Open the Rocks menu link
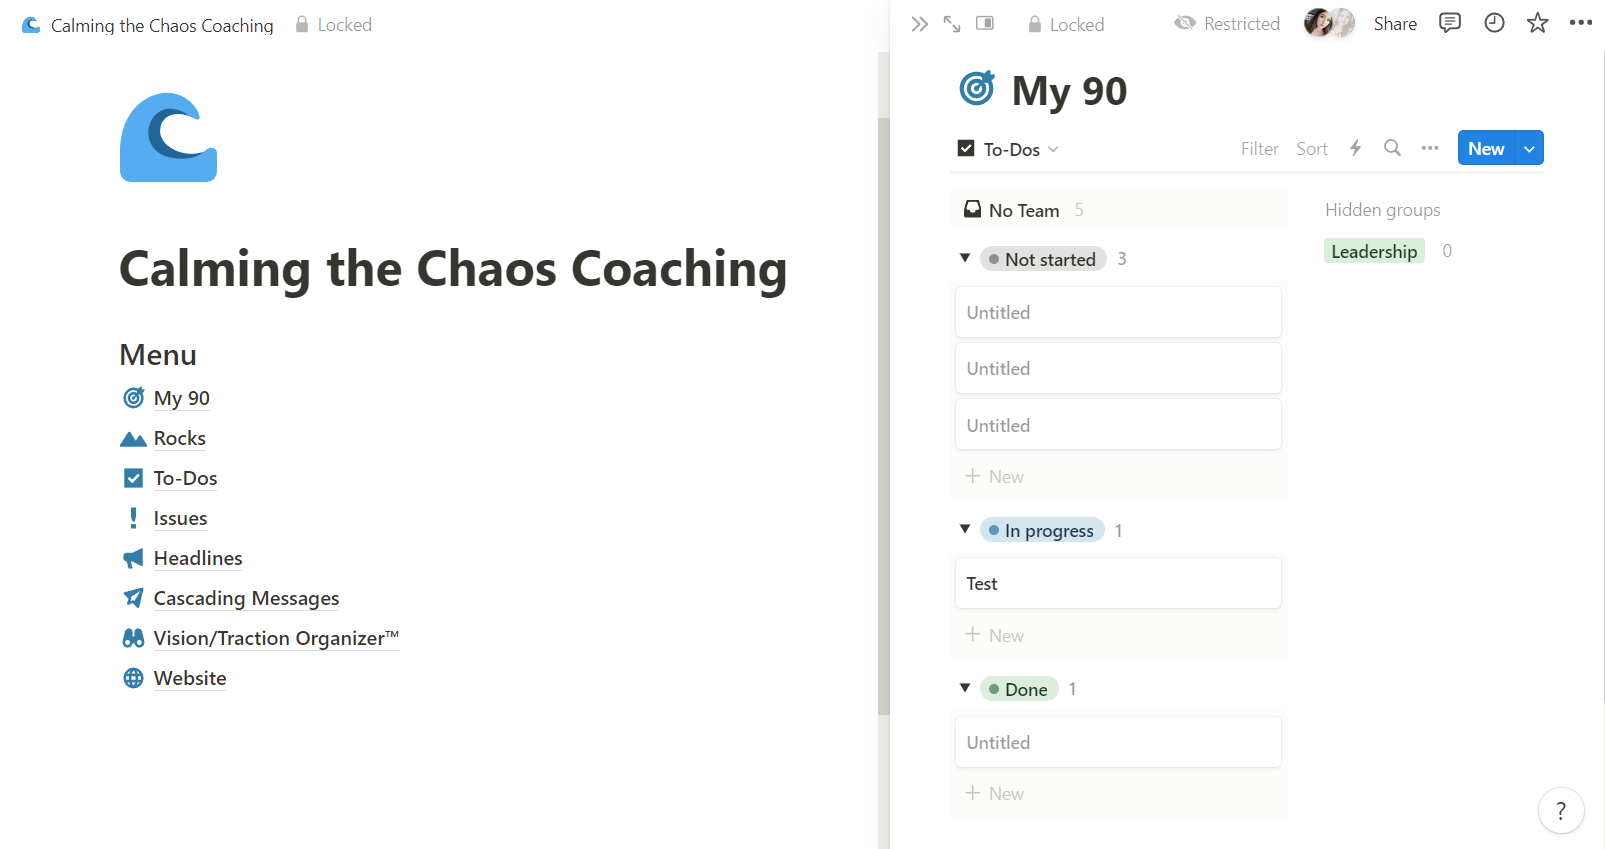 pos(179,438)
